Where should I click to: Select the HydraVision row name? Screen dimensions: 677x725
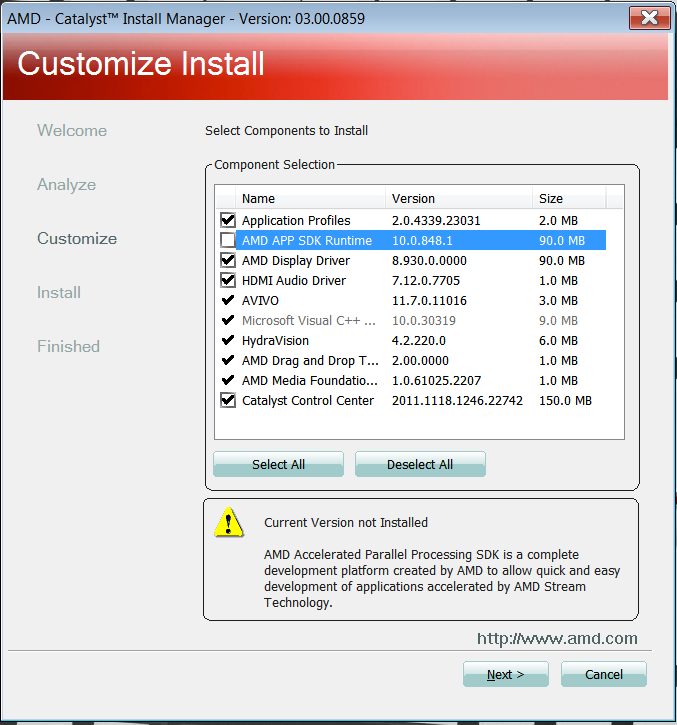pyautogui.click(x=275, y=341)
